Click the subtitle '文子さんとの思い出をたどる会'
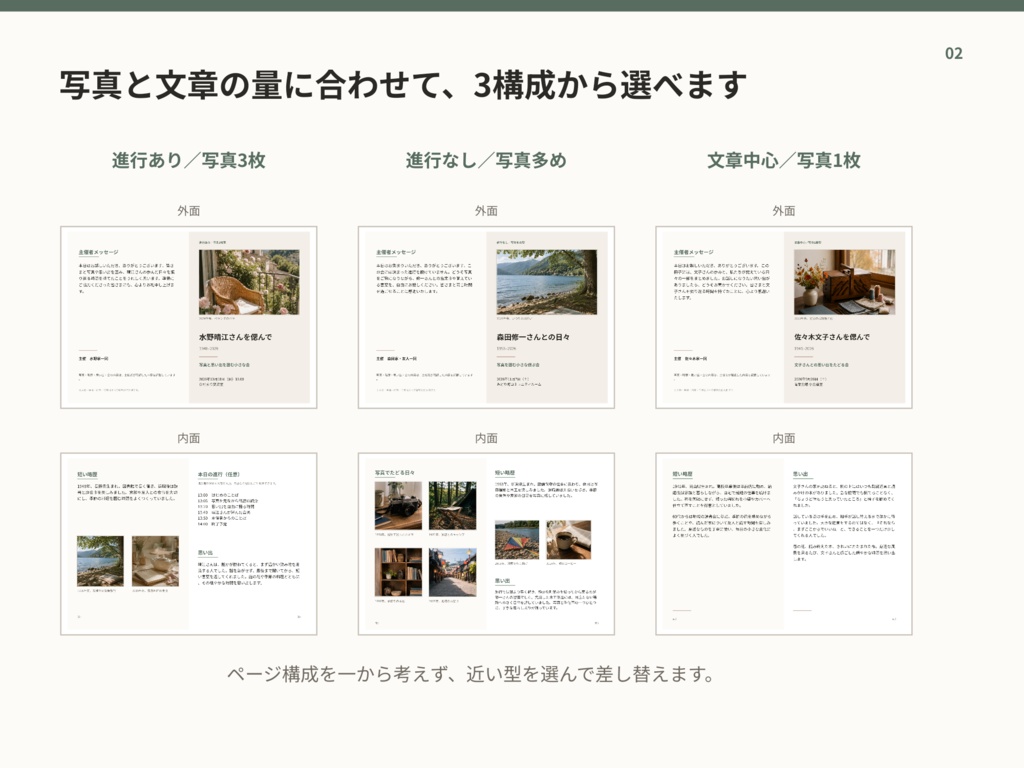The height and width of the screenshot is (768, 1024). click(x=822, y=365)
